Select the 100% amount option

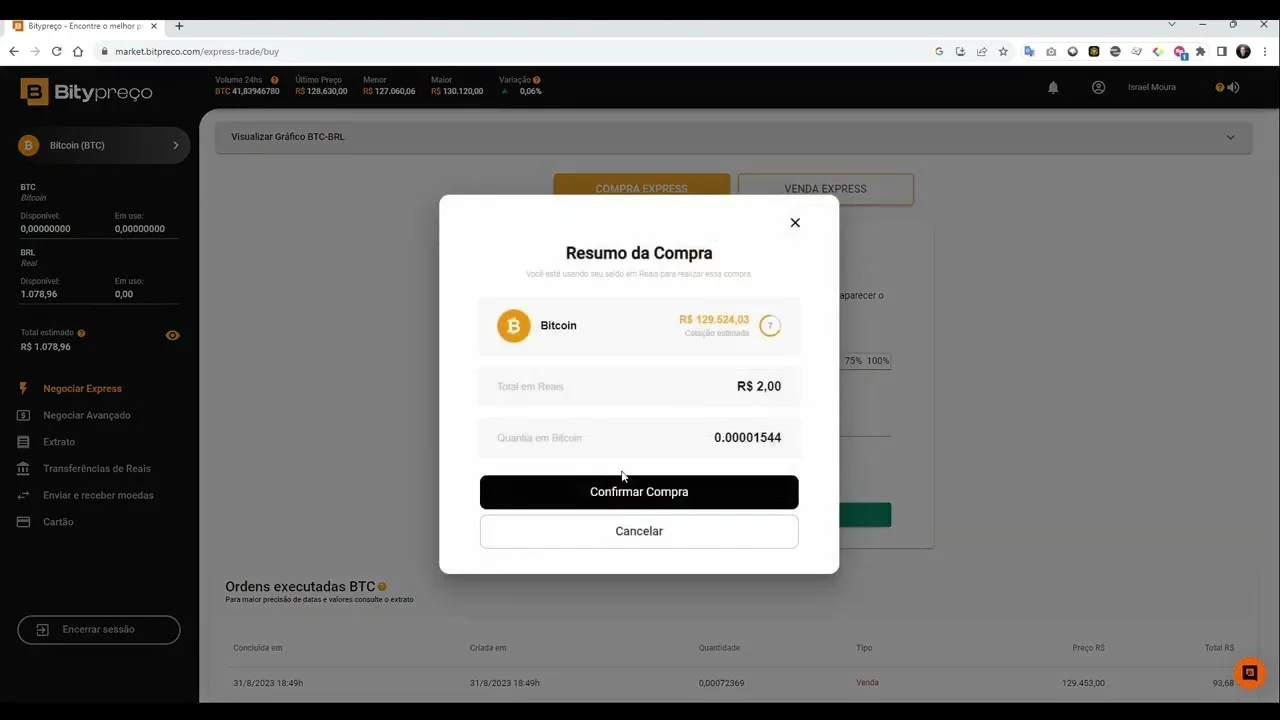(x=878, y=361)
